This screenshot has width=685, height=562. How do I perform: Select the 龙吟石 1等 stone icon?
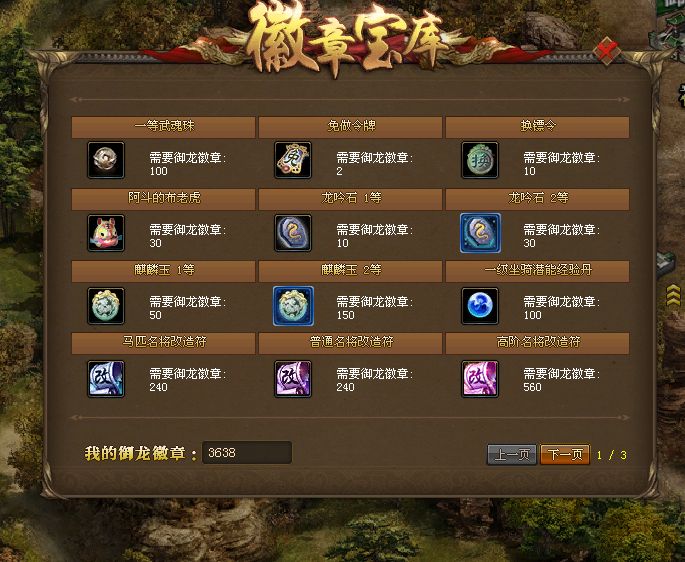[x=293, y=233]
